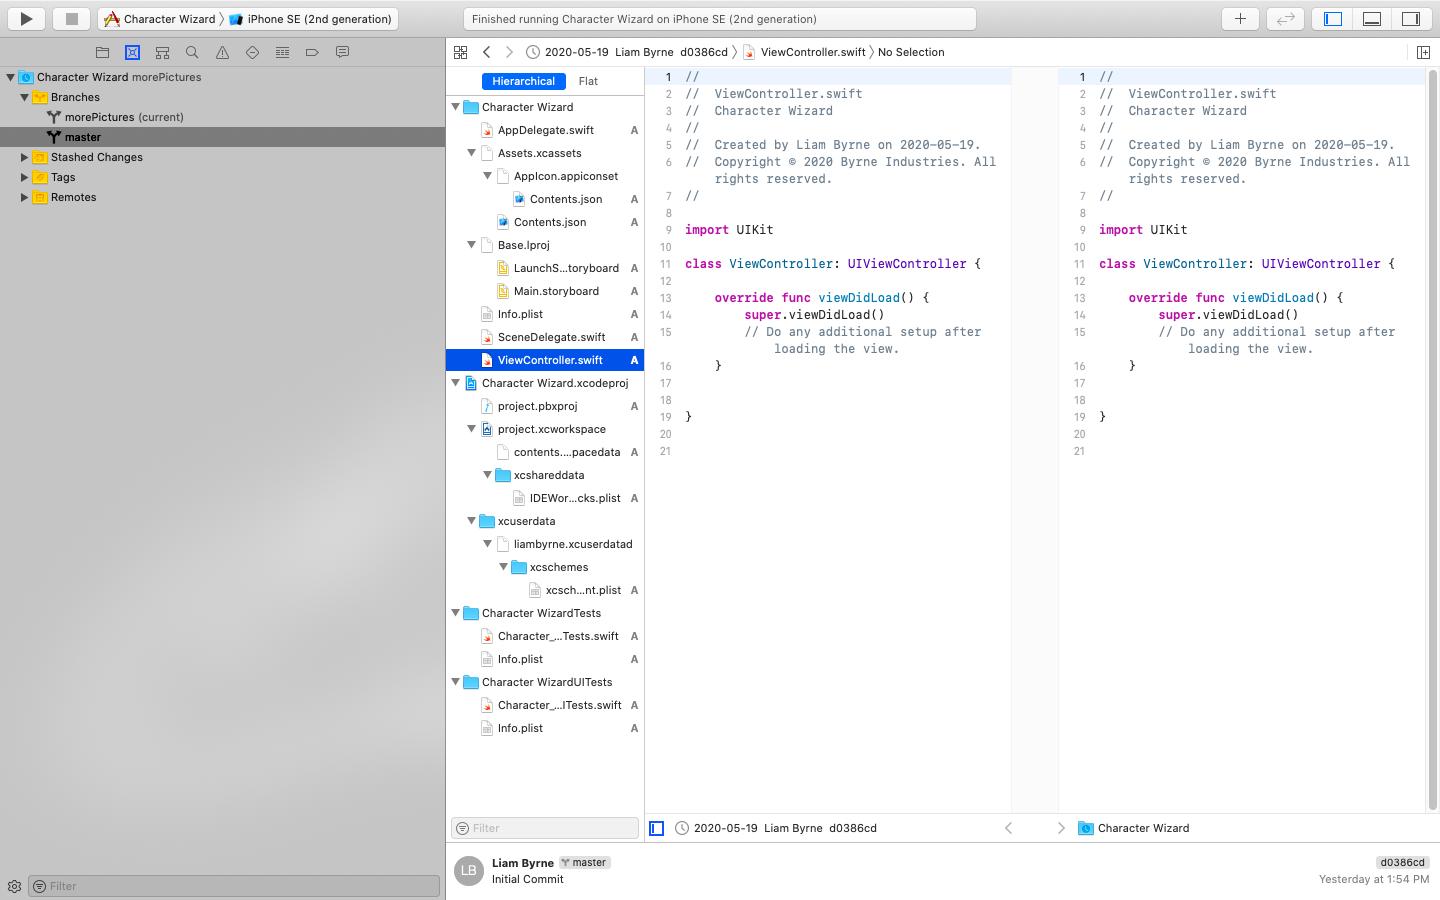Viewport: 1440px width, 900px height.
Task: Collapse the Branches group
Action: click(24, 97)
